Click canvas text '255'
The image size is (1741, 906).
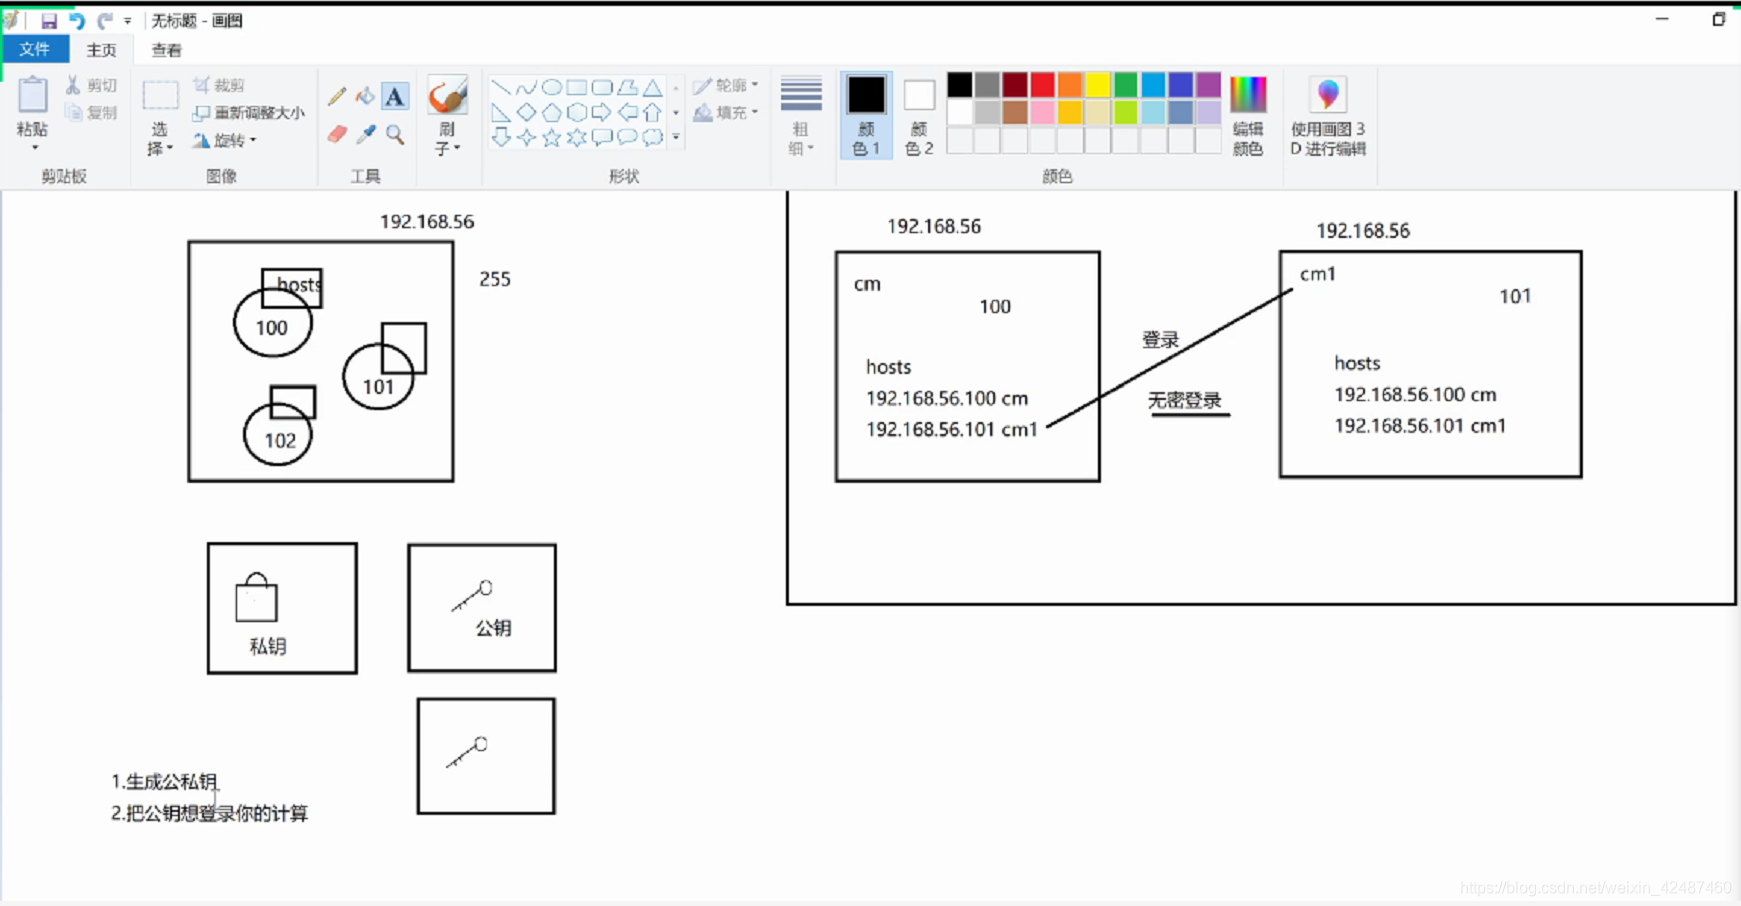pos(495,279)
